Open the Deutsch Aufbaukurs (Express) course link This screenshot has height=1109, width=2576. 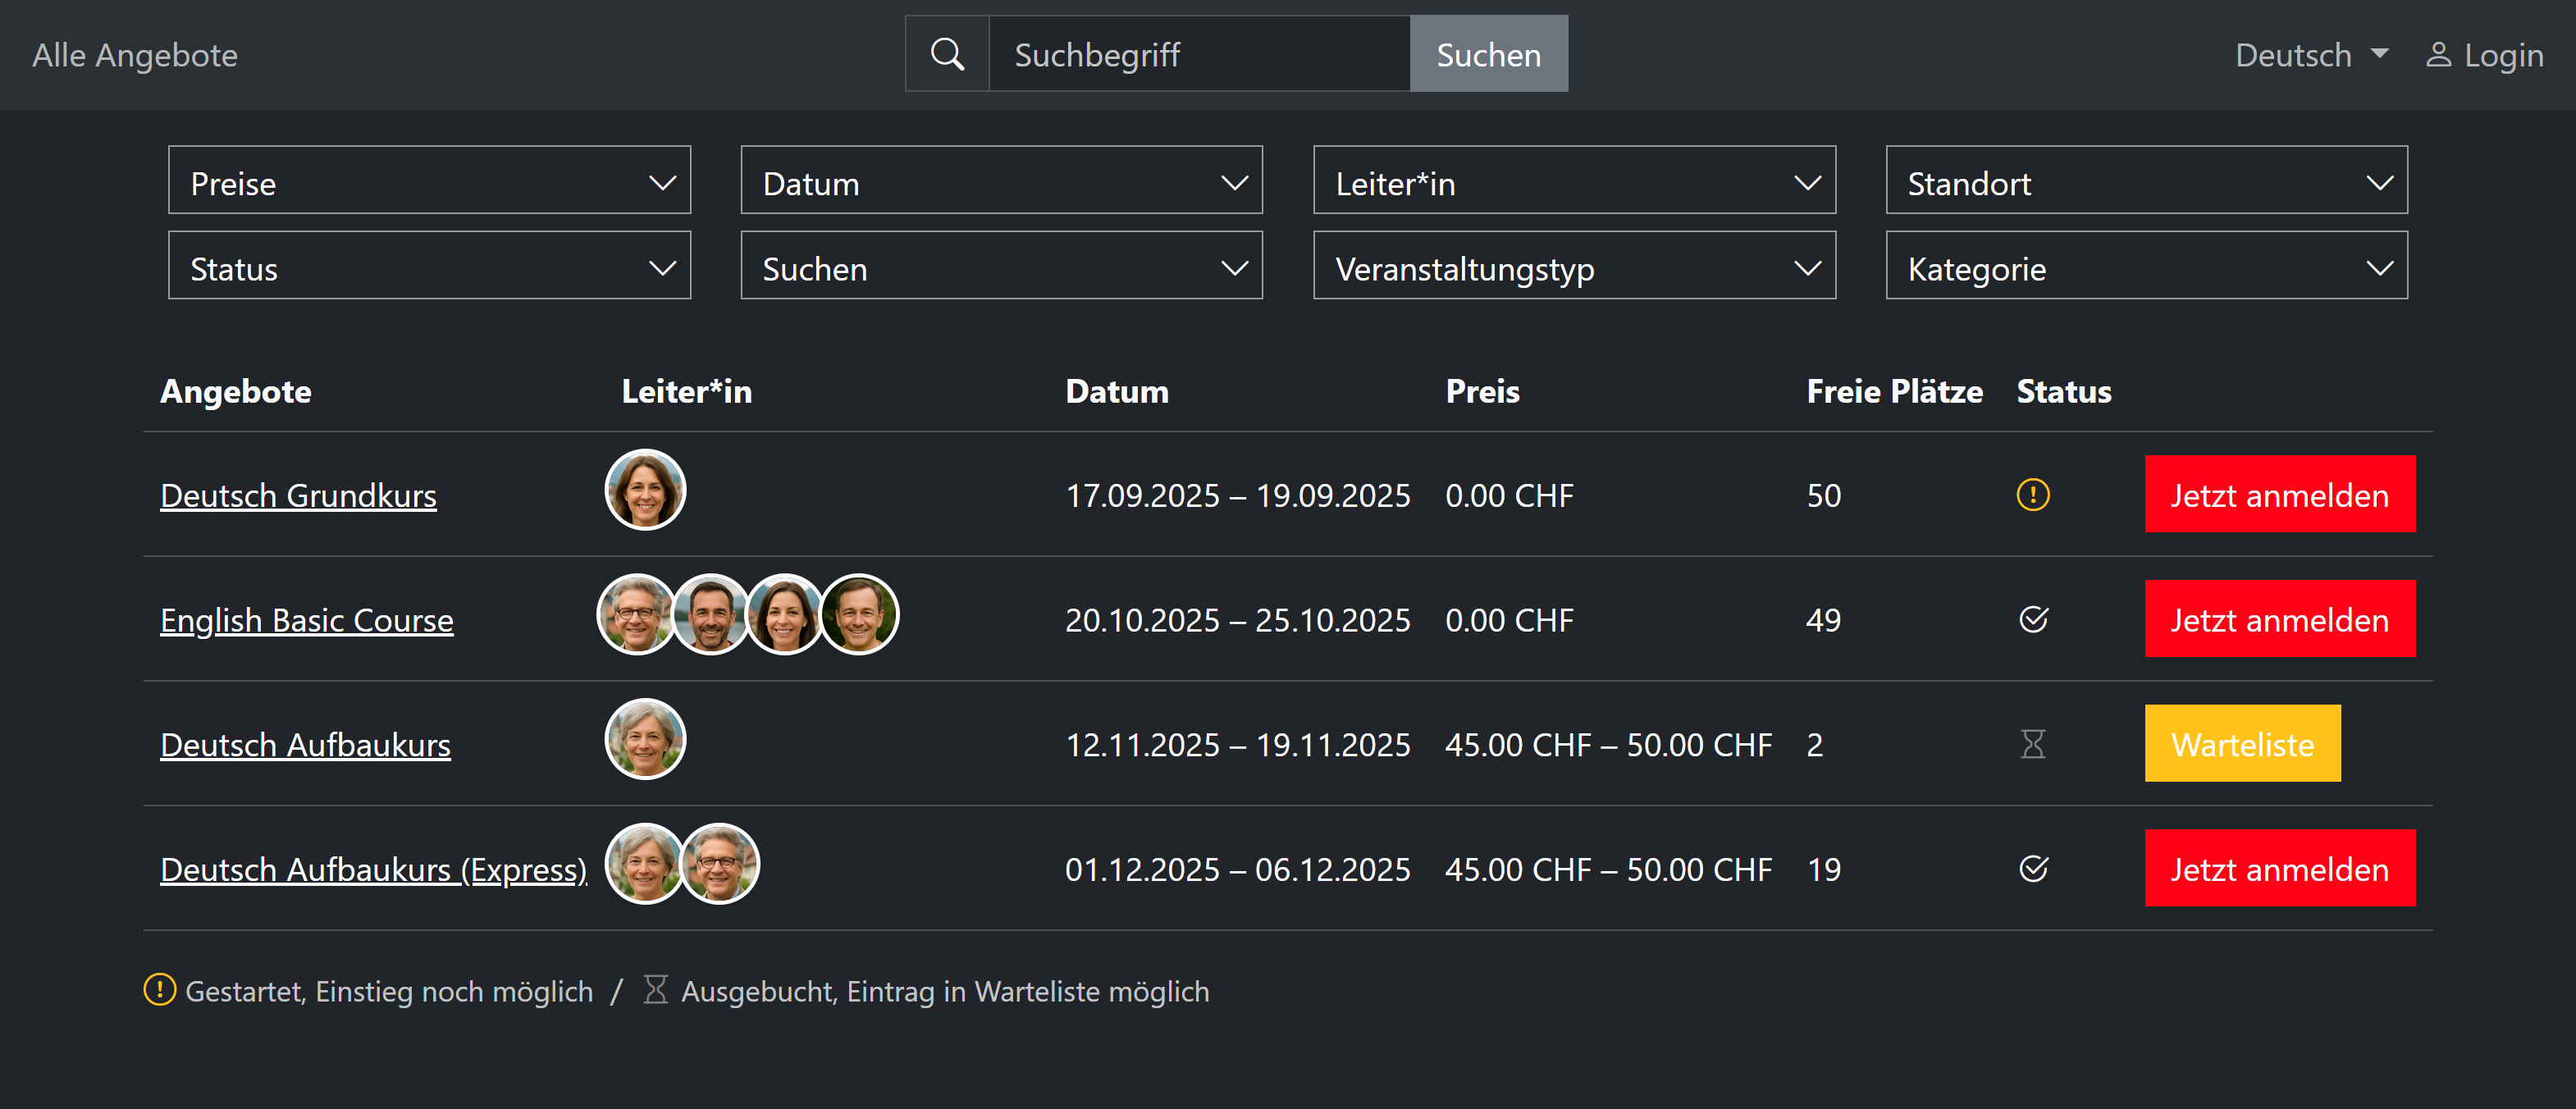pyautogui.click(x=373, y=870)
